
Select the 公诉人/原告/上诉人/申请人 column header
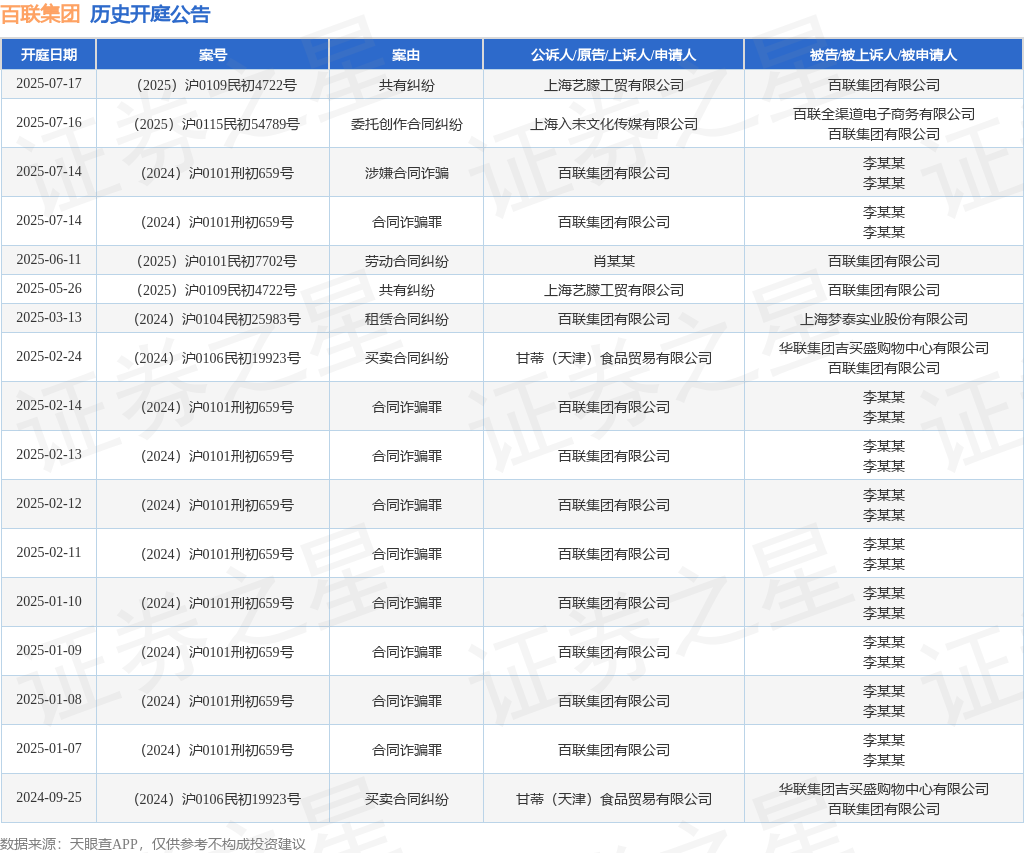click(x=613, y=55)
